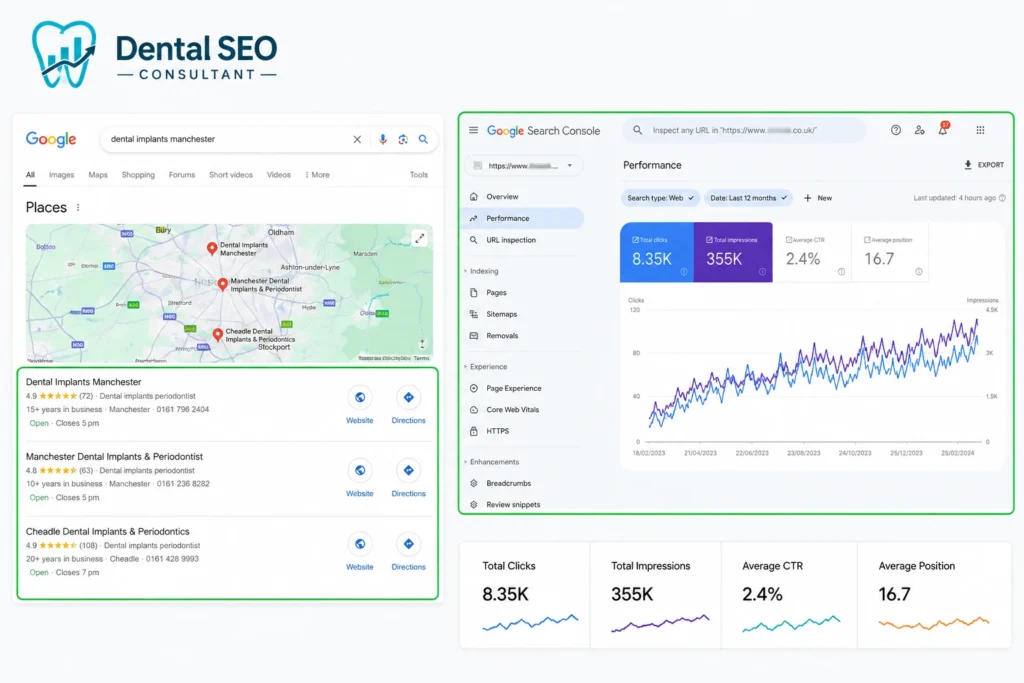Collapse the Experience section
Image resolution: width=1024 pixels, height=683 pixels.
click(x=485, y=367)
